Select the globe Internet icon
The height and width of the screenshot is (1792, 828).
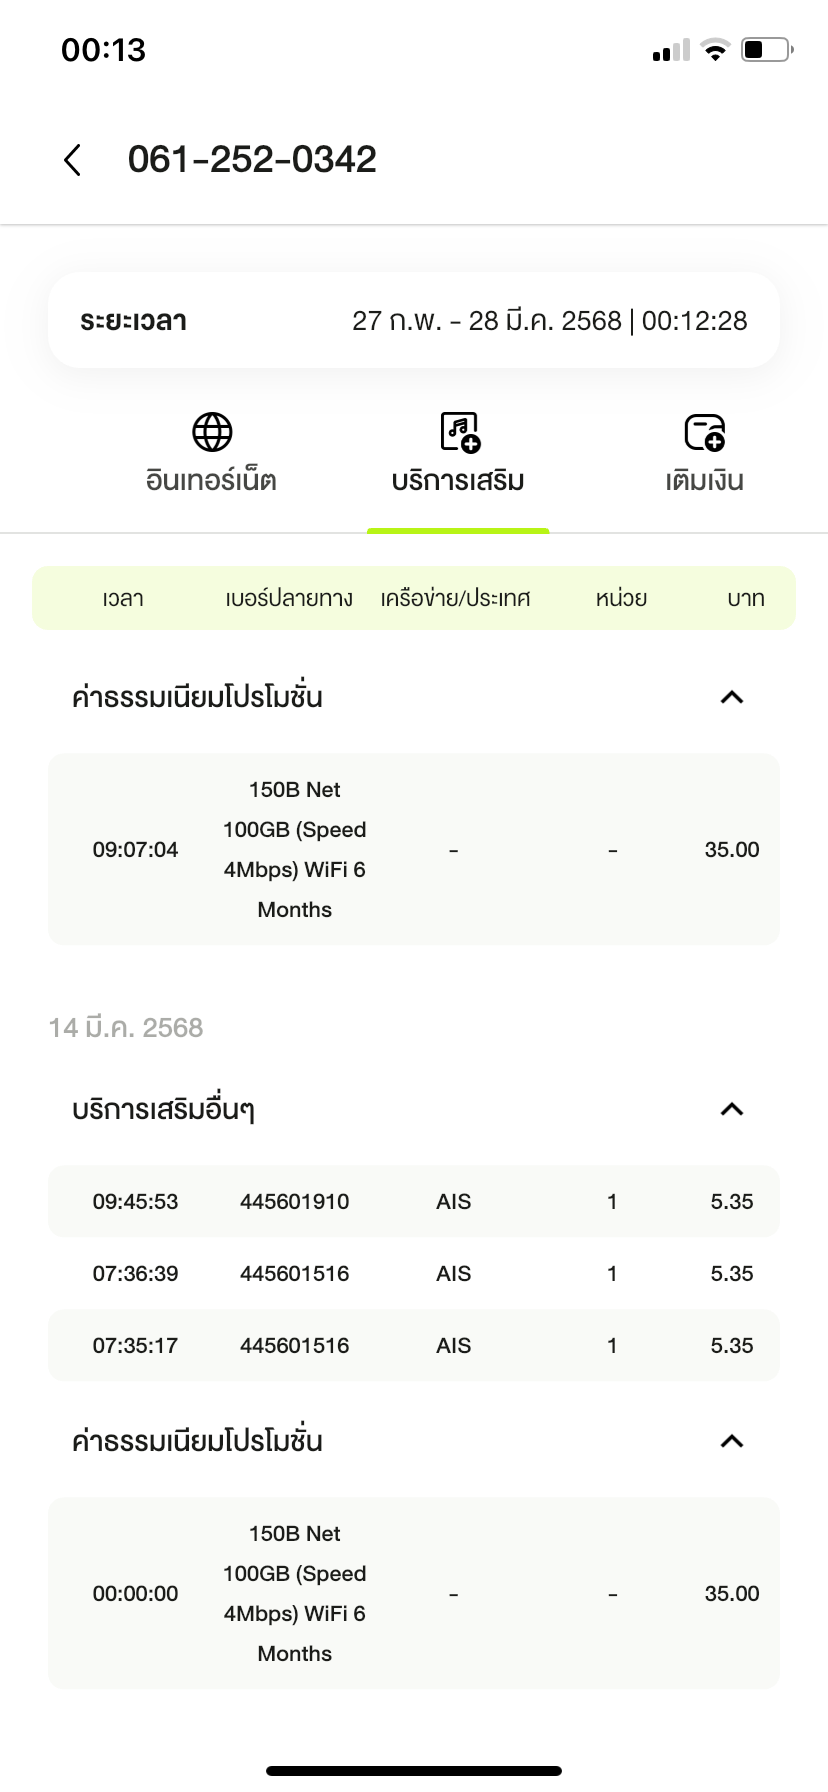tap(212, 432)
